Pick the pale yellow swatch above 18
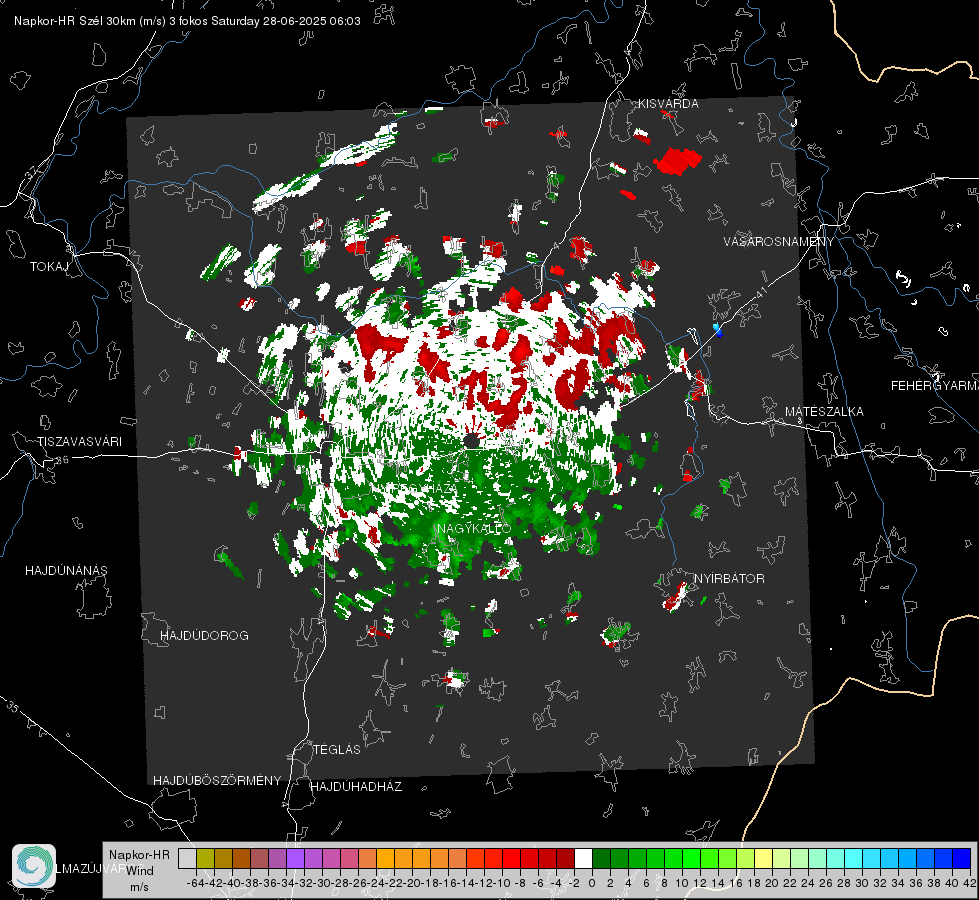This screenshot has width=979, height=900. coord(764,858)
